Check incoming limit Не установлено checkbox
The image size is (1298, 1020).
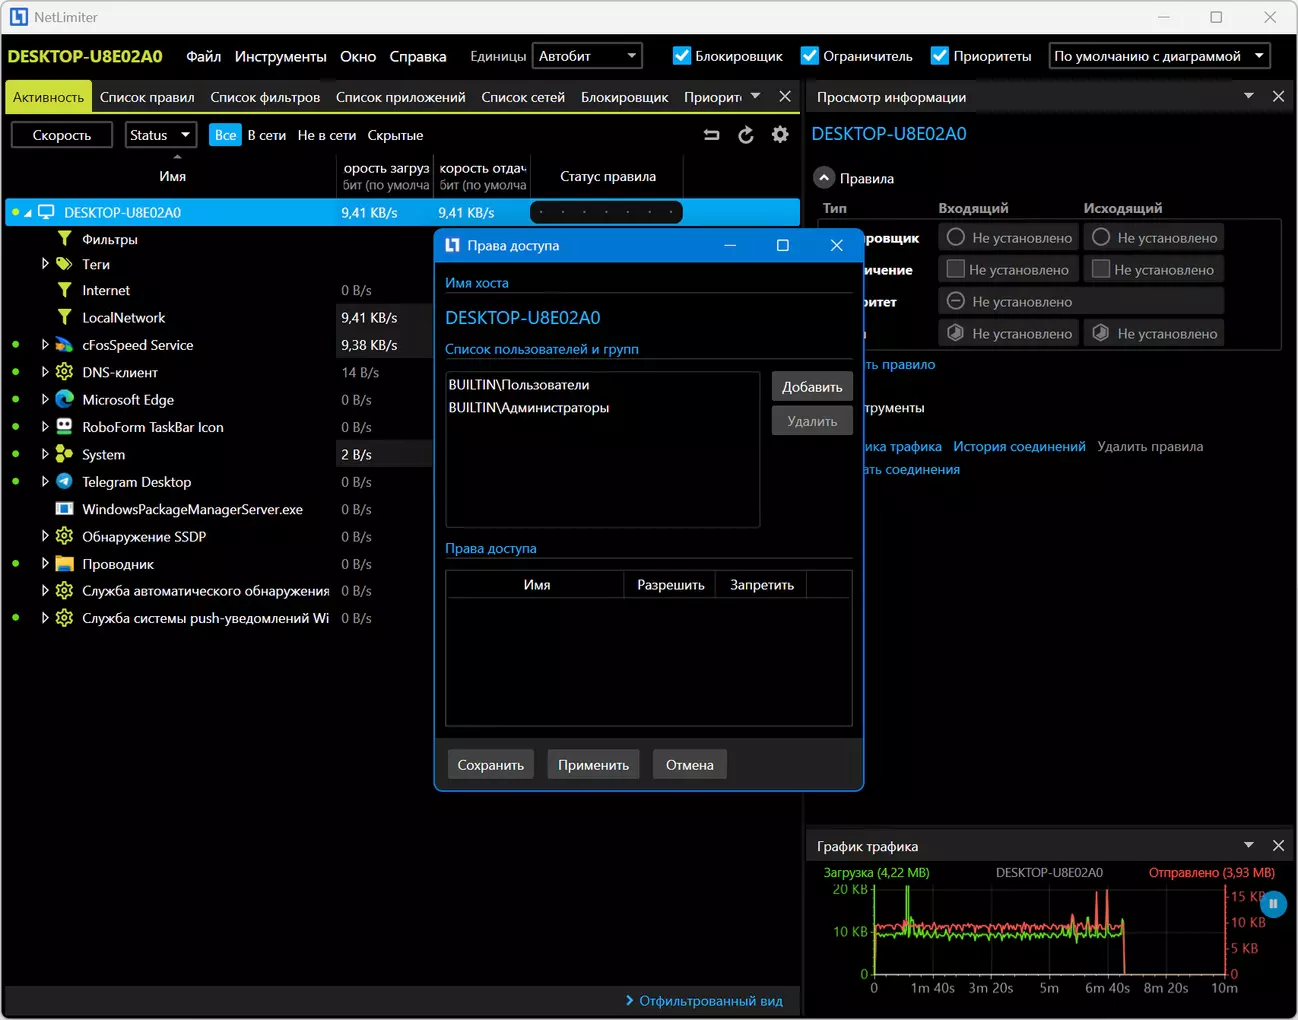point(955,269)
